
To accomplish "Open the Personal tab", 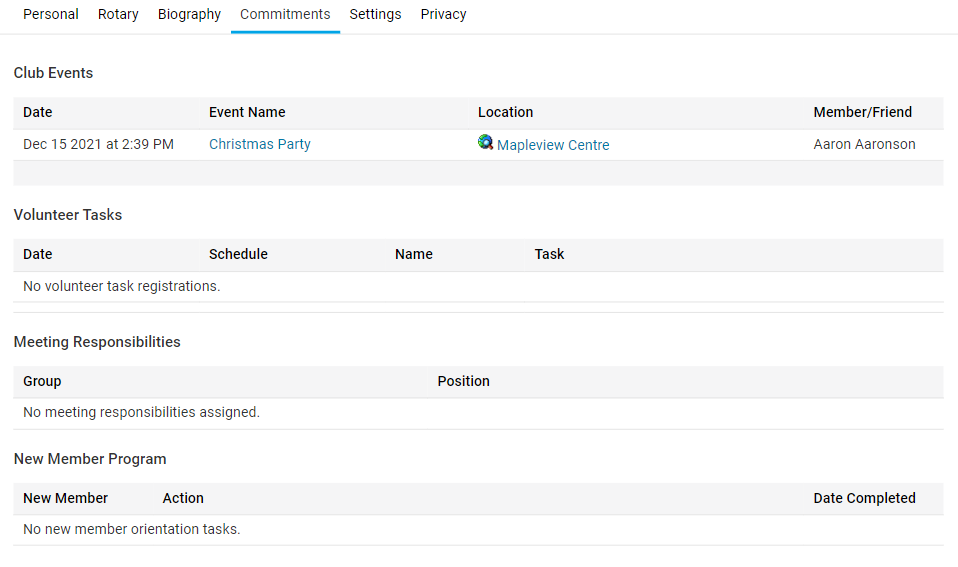I will tap(51, 15).
